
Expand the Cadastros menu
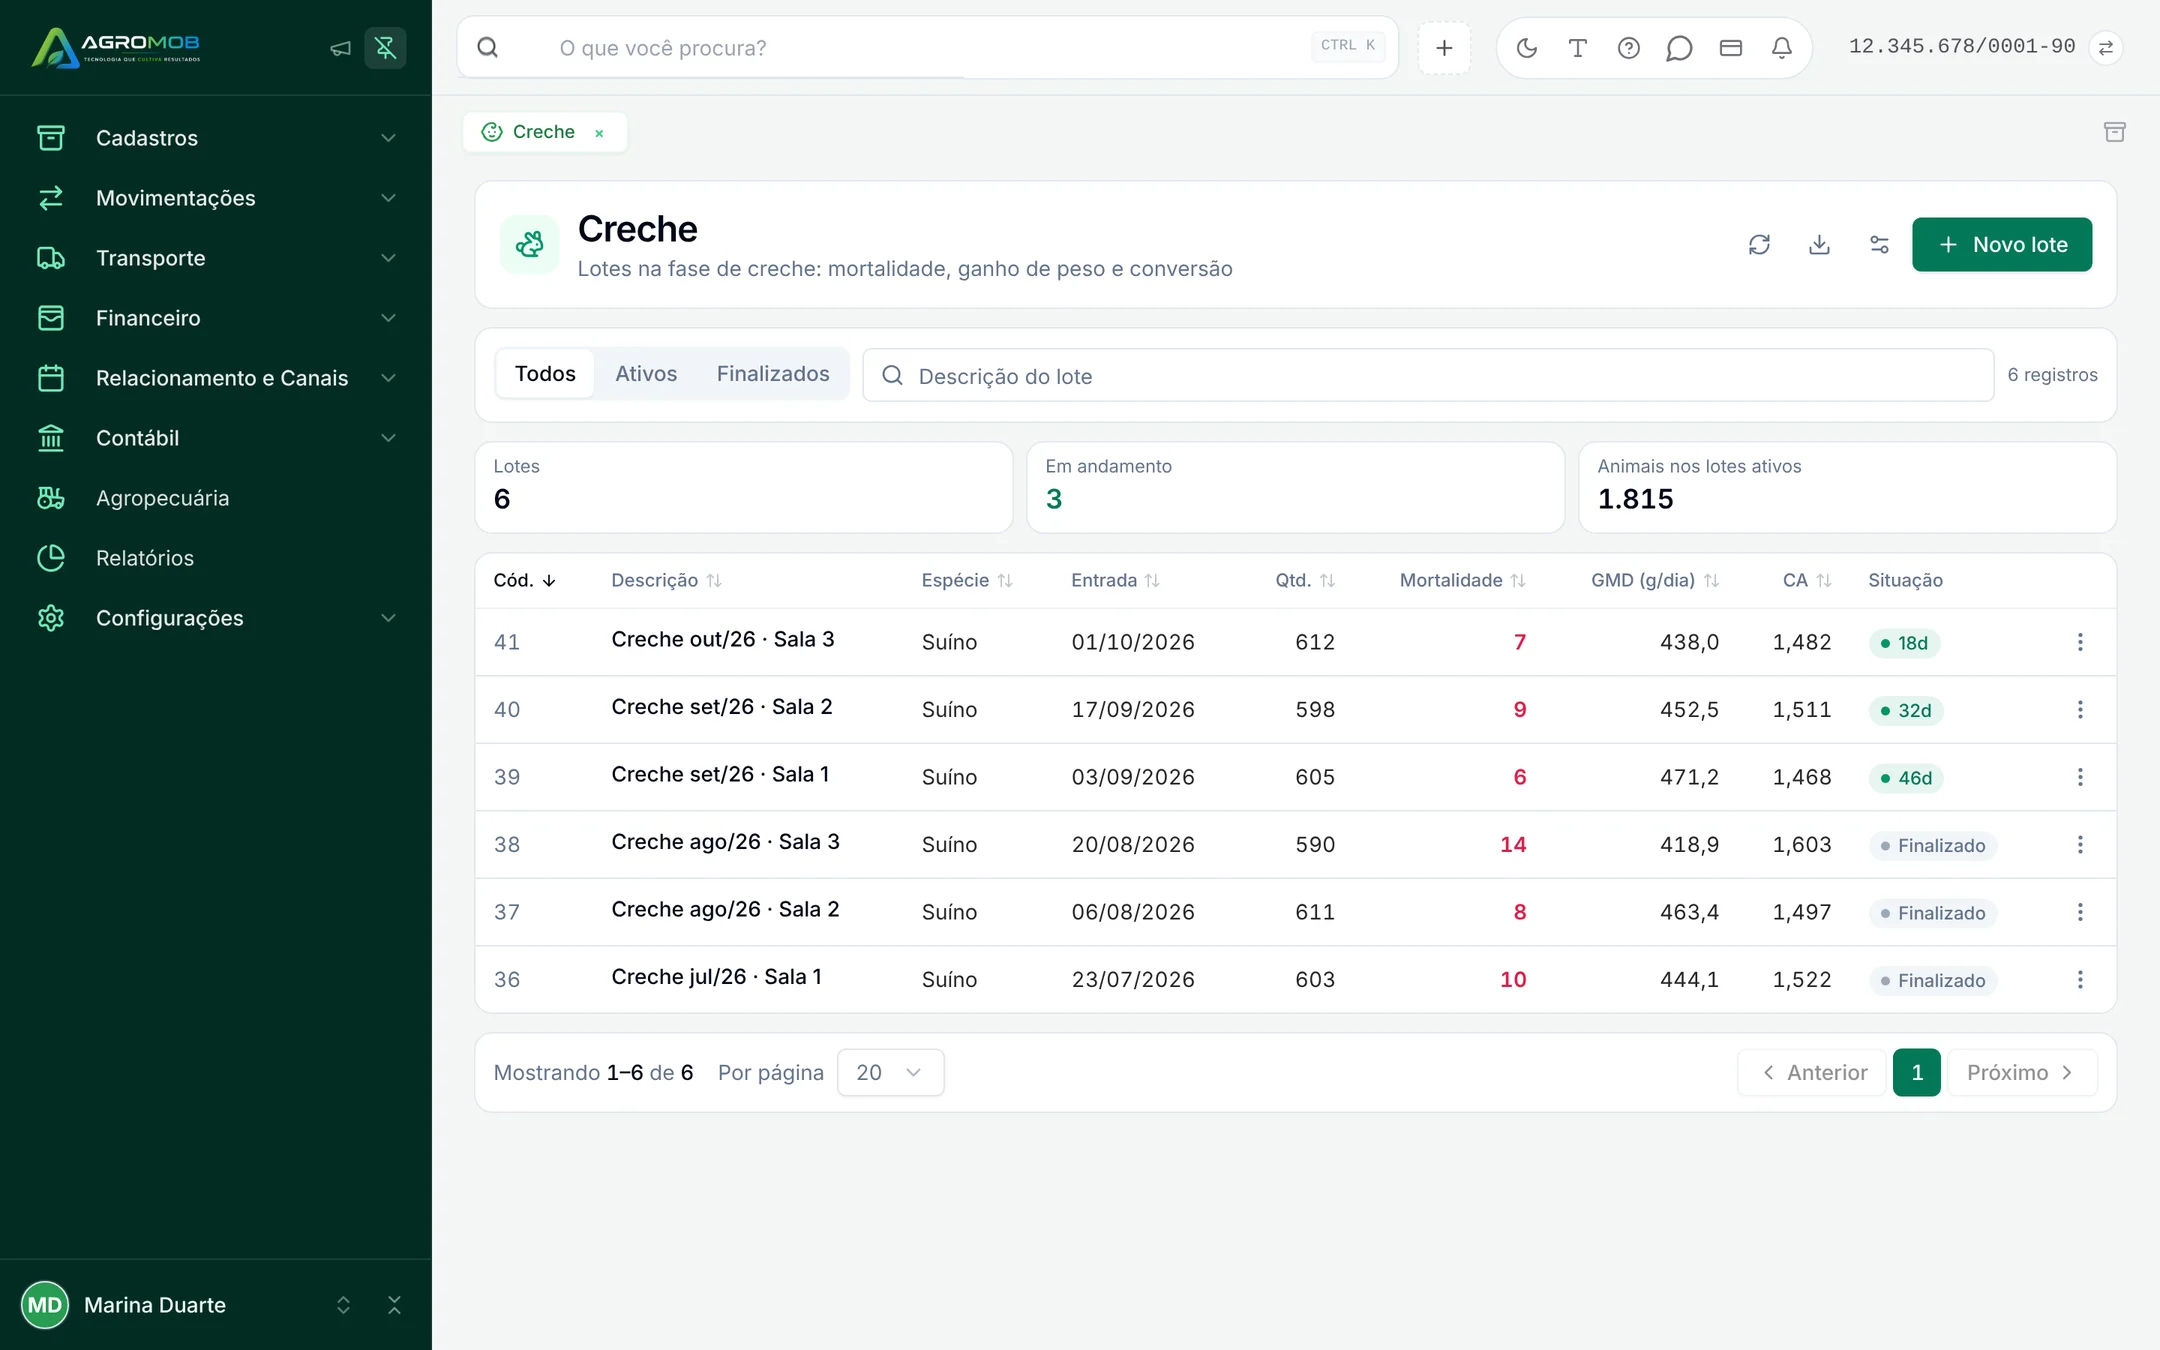click(x=216, y=138)
